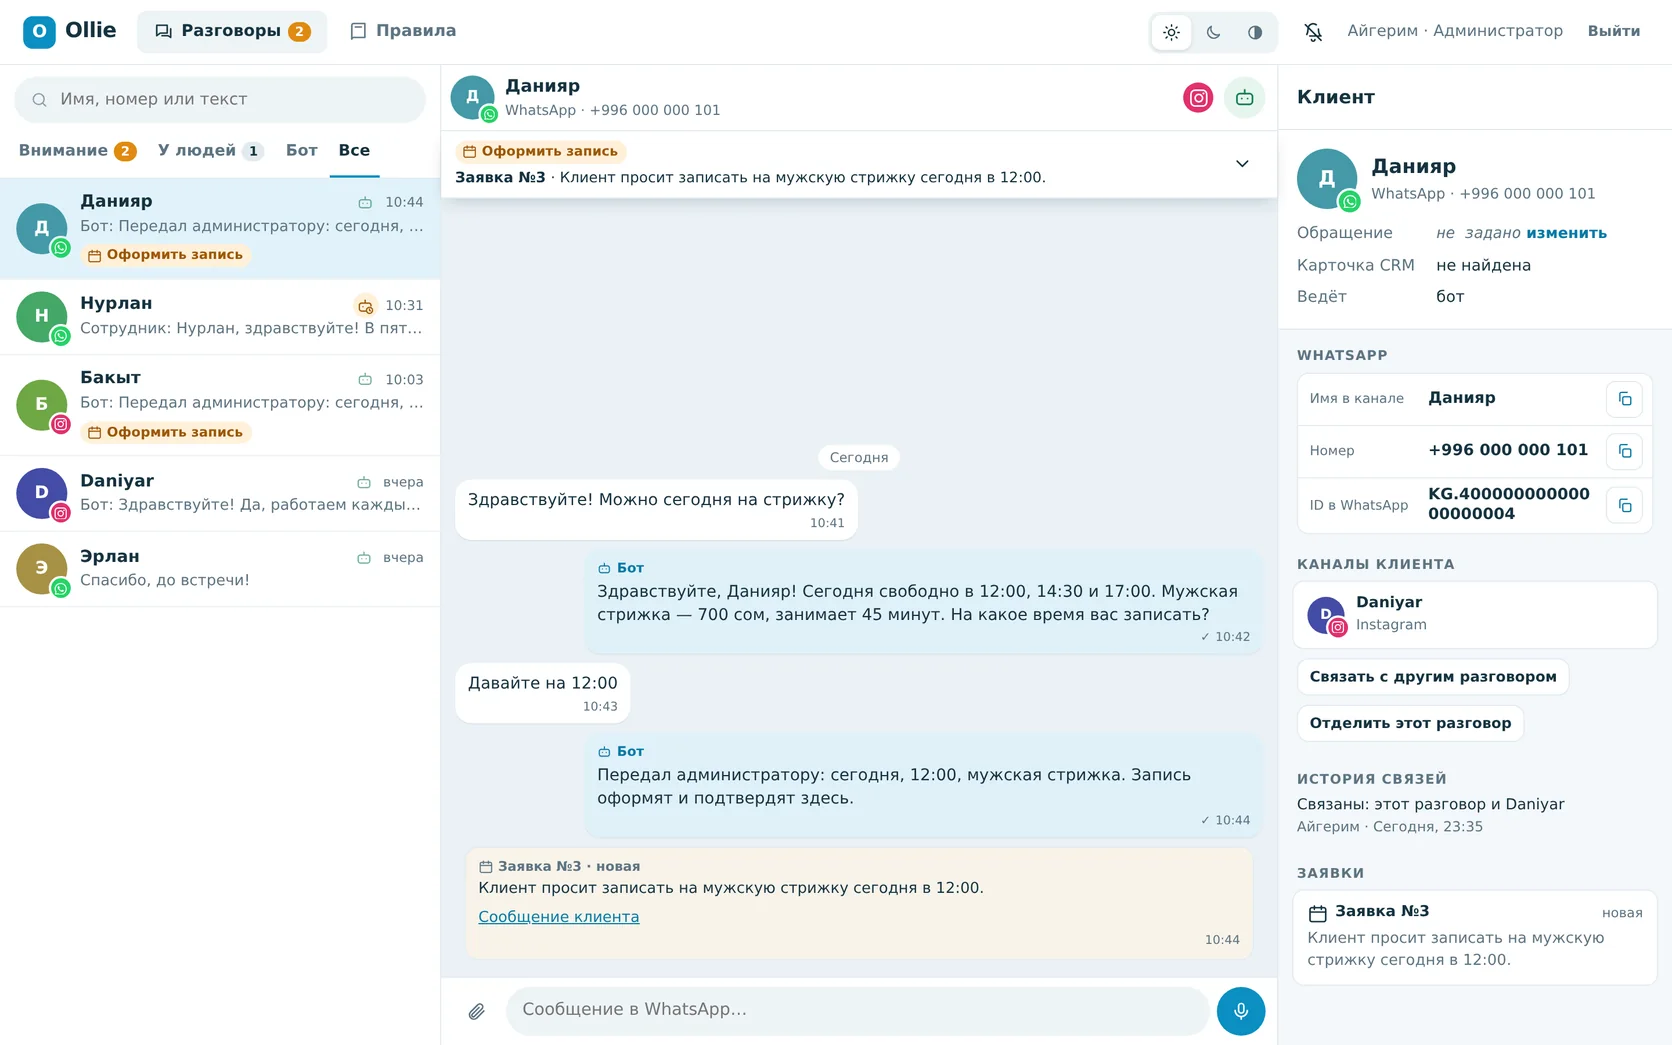Click the Ollie logo icon

pos(39,32)
